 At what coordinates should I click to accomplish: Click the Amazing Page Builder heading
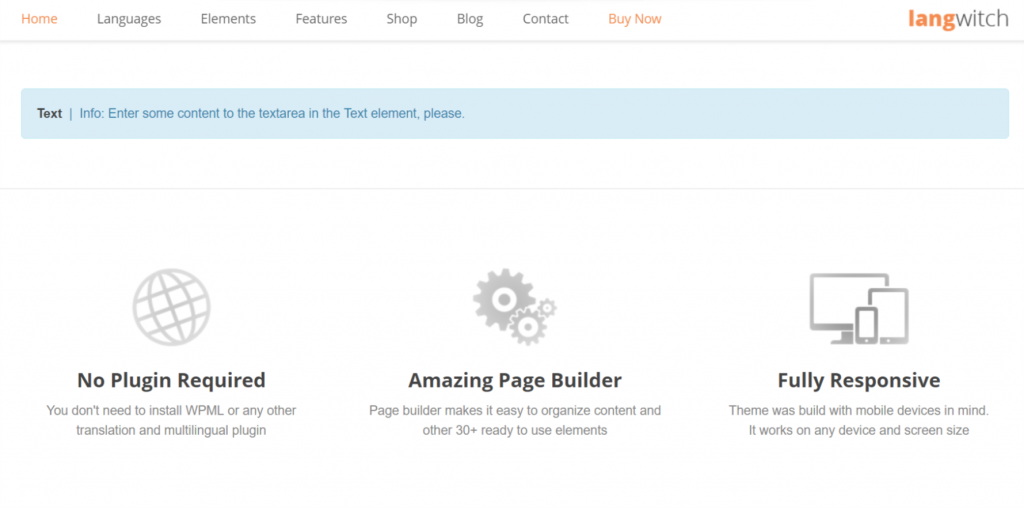[515, 380]
